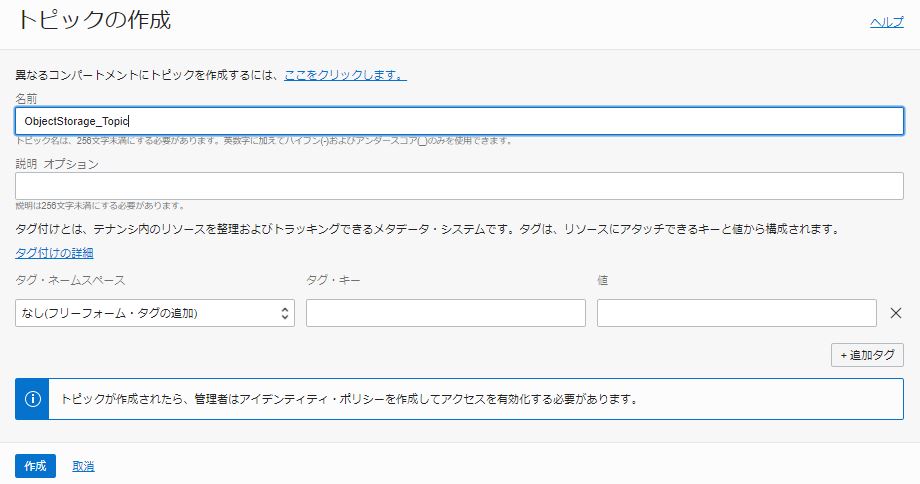Screen dimensions: 920x484
Task: Click the ヘルプ help link
Action: coord(887,22)
